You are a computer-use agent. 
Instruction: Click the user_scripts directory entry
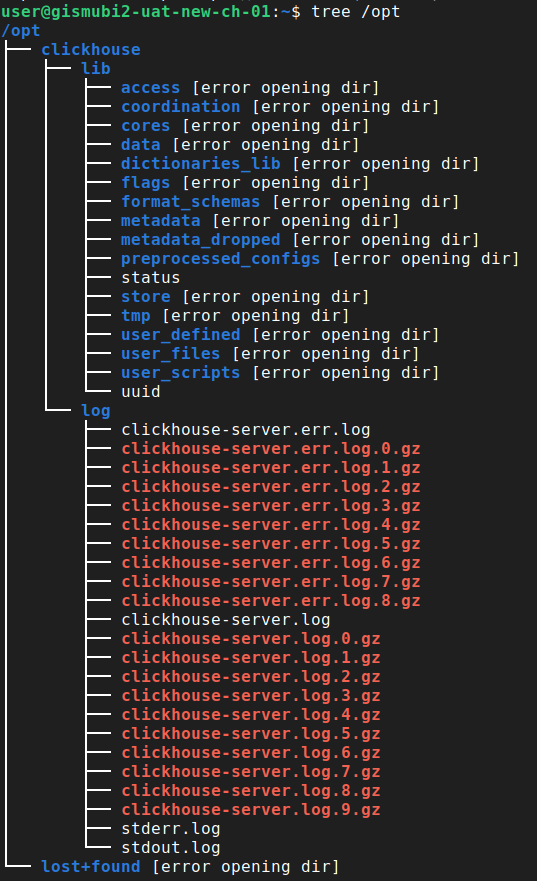181,373
